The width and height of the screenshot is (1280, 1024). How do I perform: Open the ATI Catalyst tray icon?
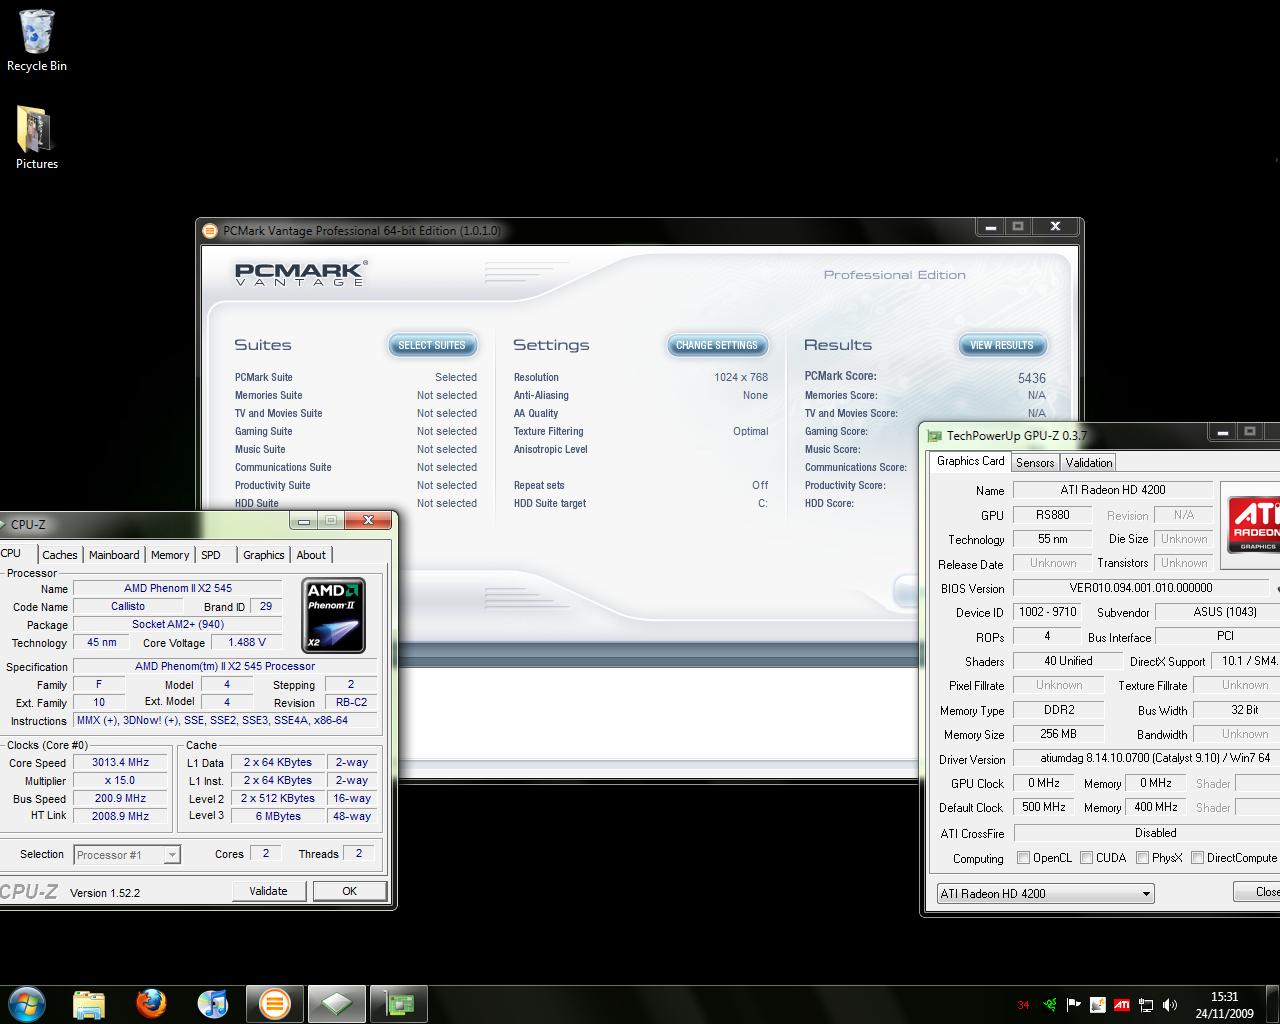(1122, 1005)
